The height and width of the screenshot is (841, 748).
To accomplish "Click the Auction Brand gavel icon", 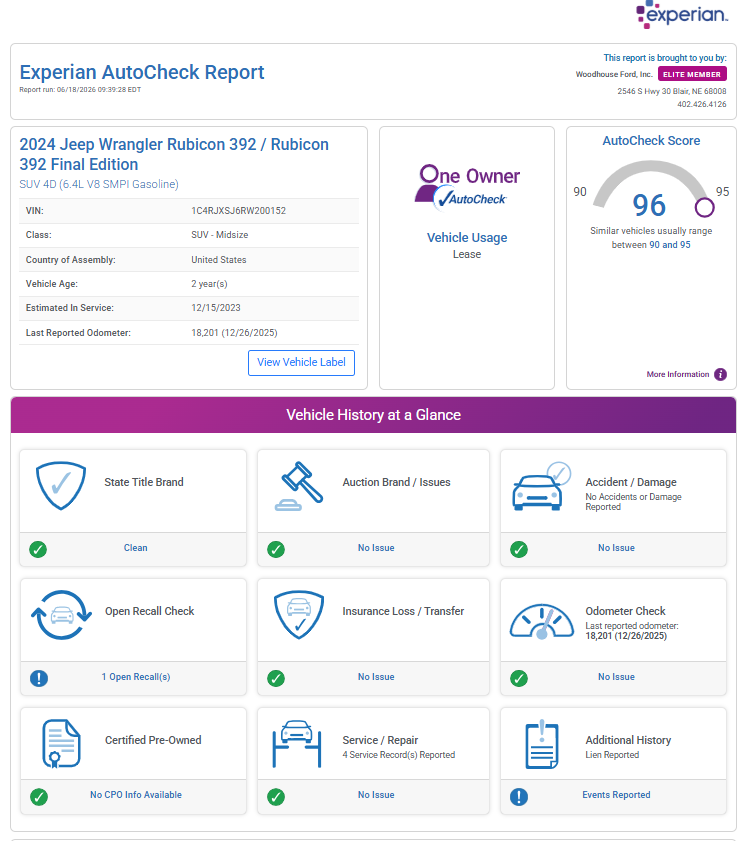I will point(299,486).
